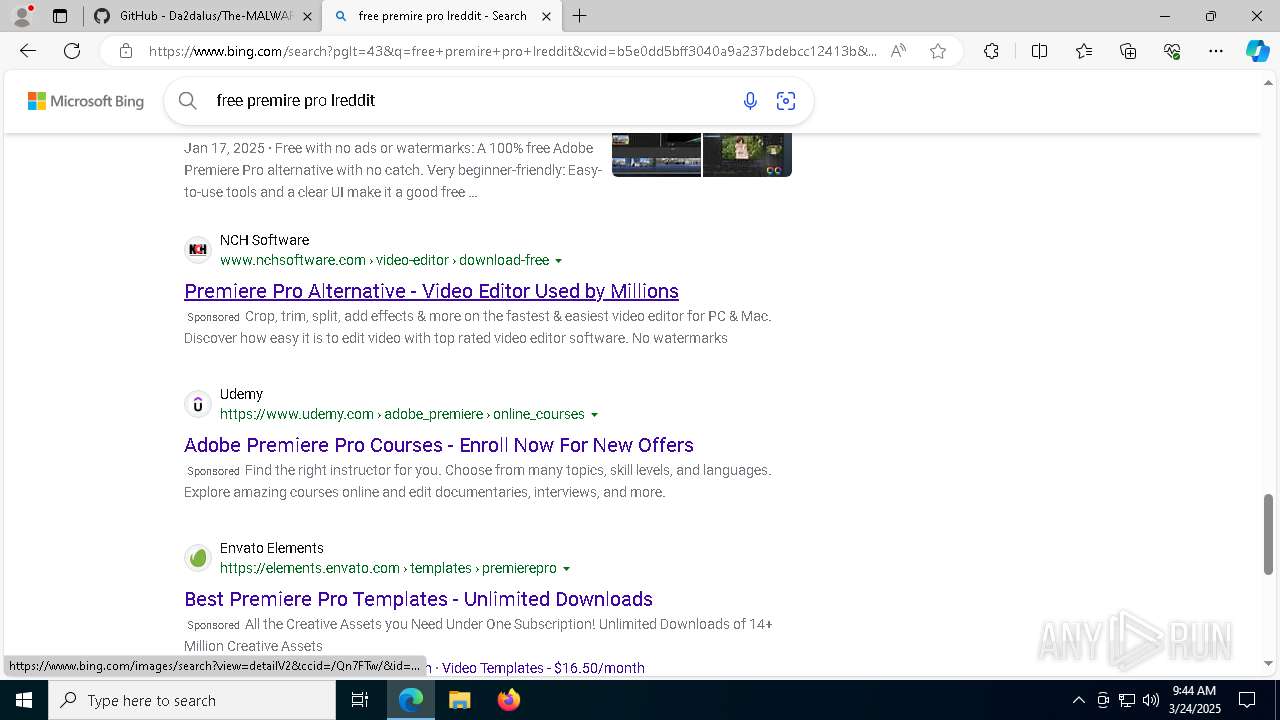The width and height of the screenshot is (1280, 720).
Task: Click the Bing search text box
Action: point(470,101)
